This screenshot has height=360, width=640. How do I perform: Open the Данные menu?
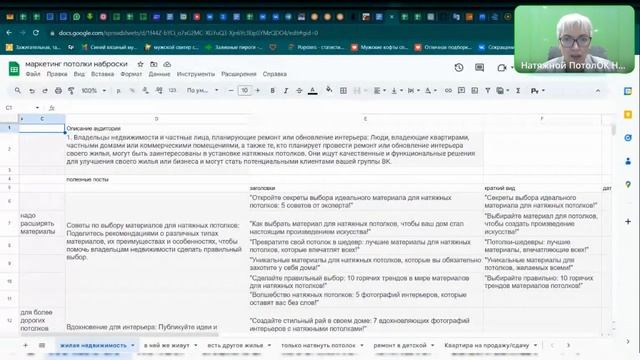pos(159,74)
